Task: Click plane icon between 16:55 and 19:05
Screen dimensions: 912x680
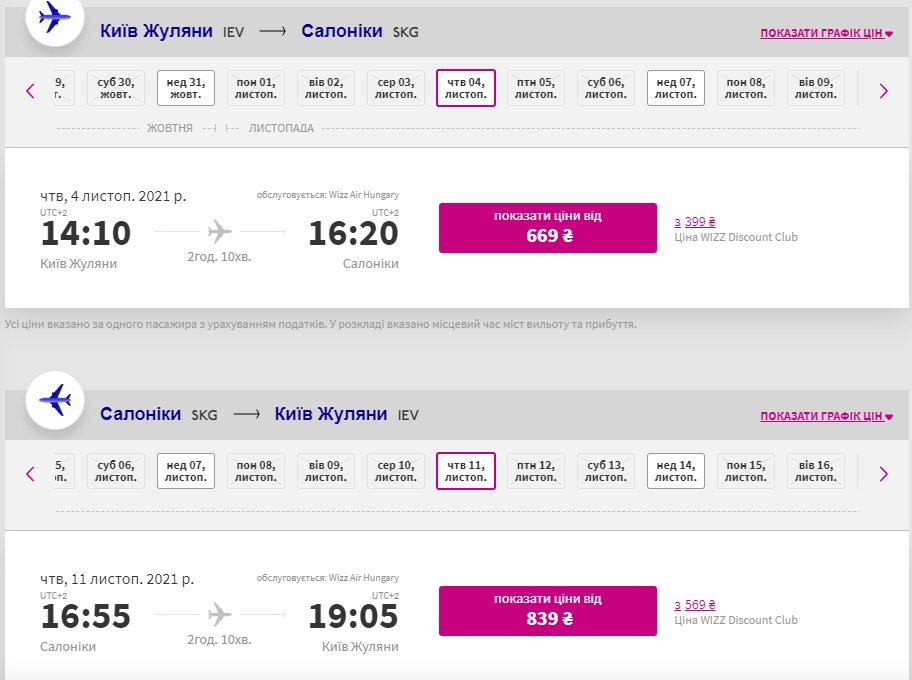Action: click(x=220, y=615)
